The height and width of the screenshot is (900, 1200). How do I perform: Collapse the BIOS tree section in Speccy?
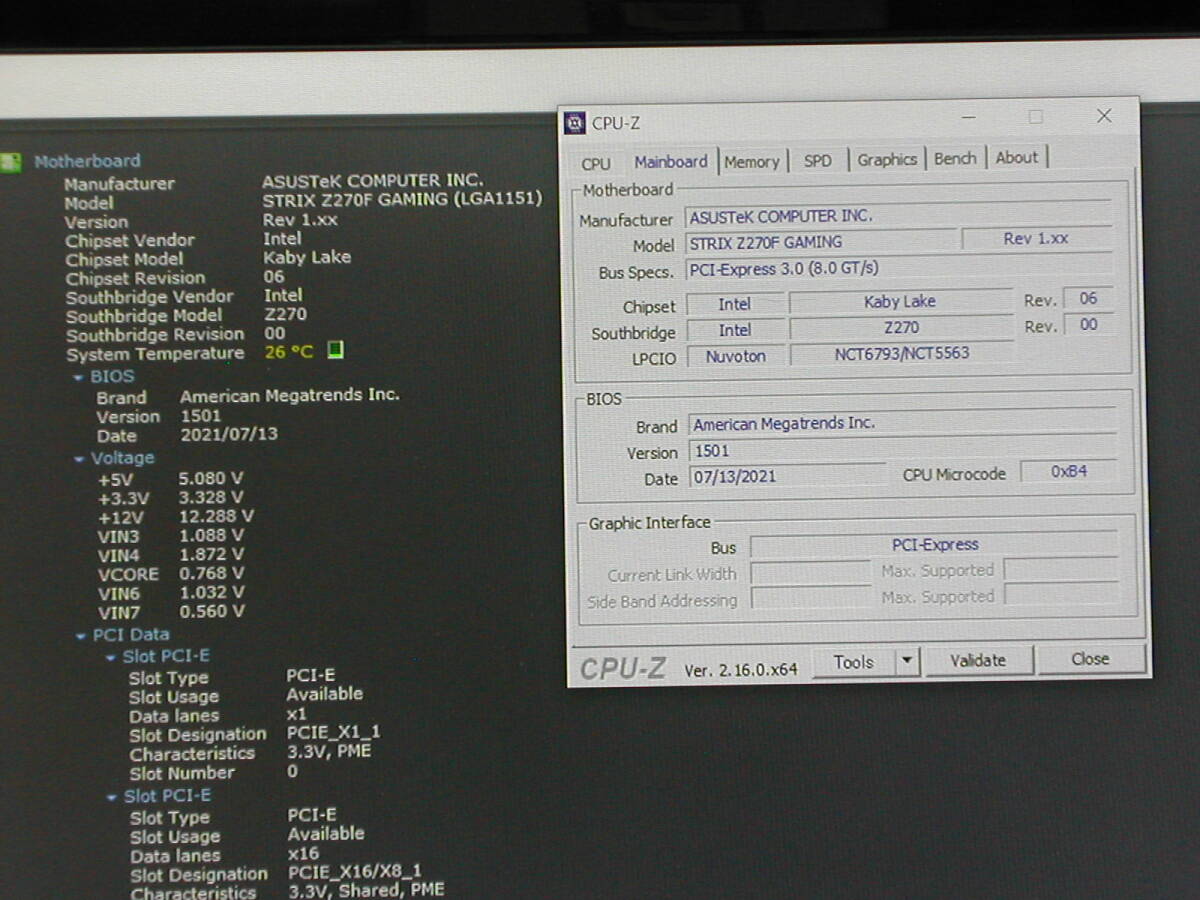tap(79, 378)
